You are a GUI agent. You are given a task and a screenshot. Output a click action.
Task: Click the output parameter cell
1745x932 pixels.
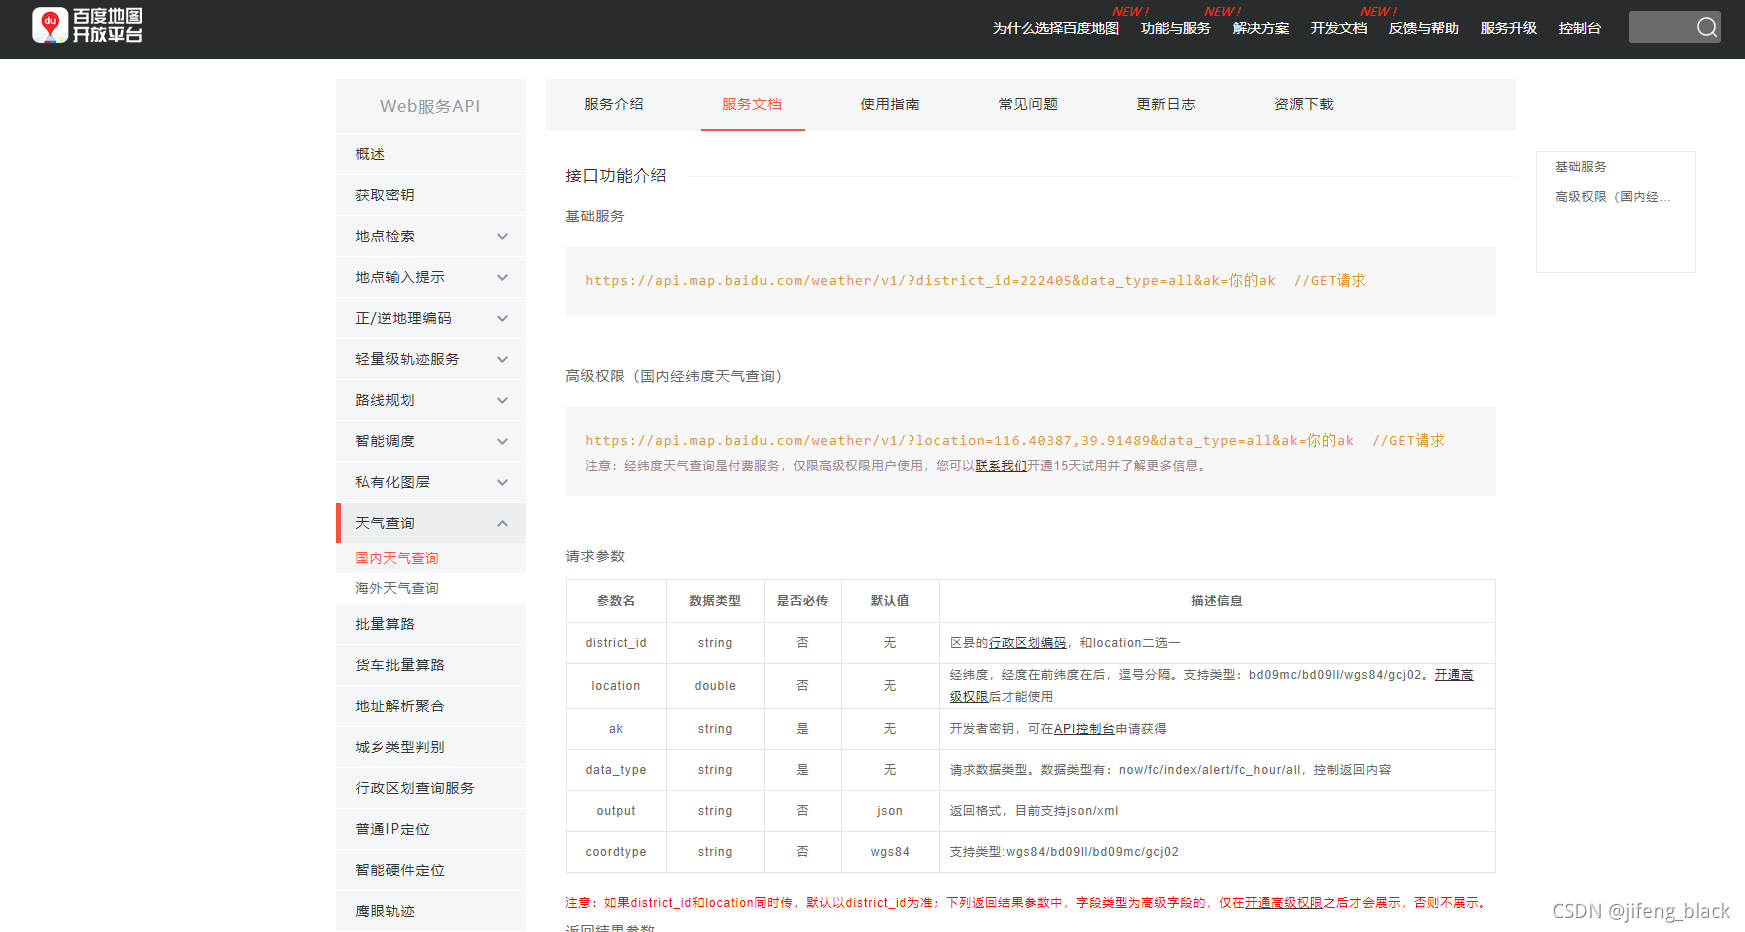(x=616, y=811)
